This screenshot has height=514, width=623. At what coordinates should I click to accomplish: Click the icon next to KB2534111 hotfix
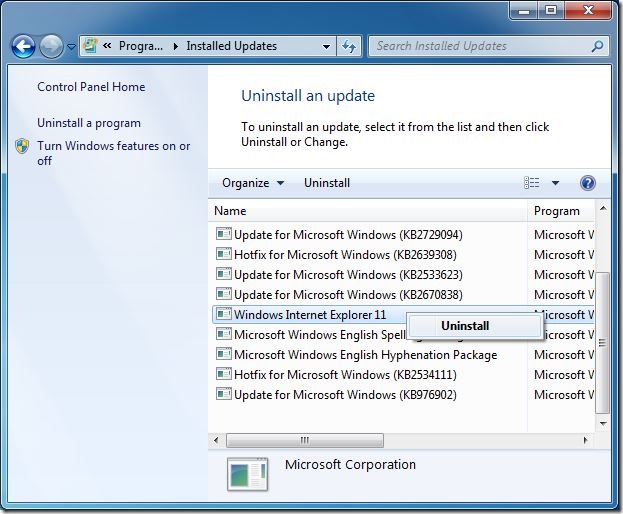[x=224, y=373]
